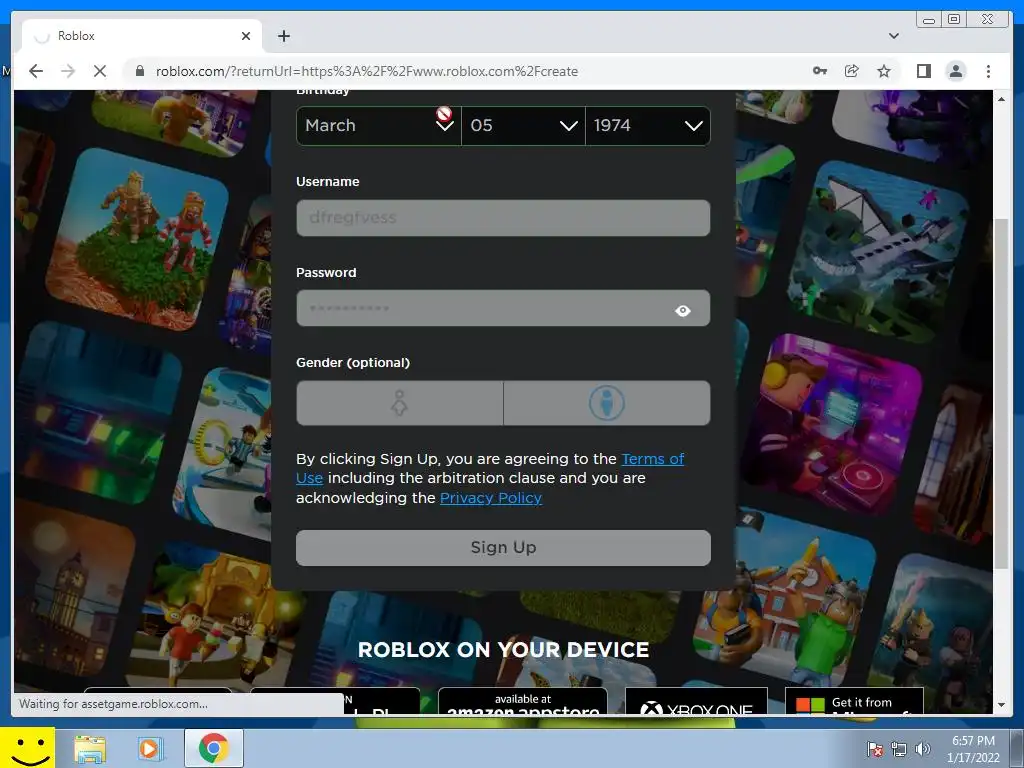The width and height of the screenshot is (1024, 768).
Task: Click the Chrome taskbar icon
Action: [214, 748]
